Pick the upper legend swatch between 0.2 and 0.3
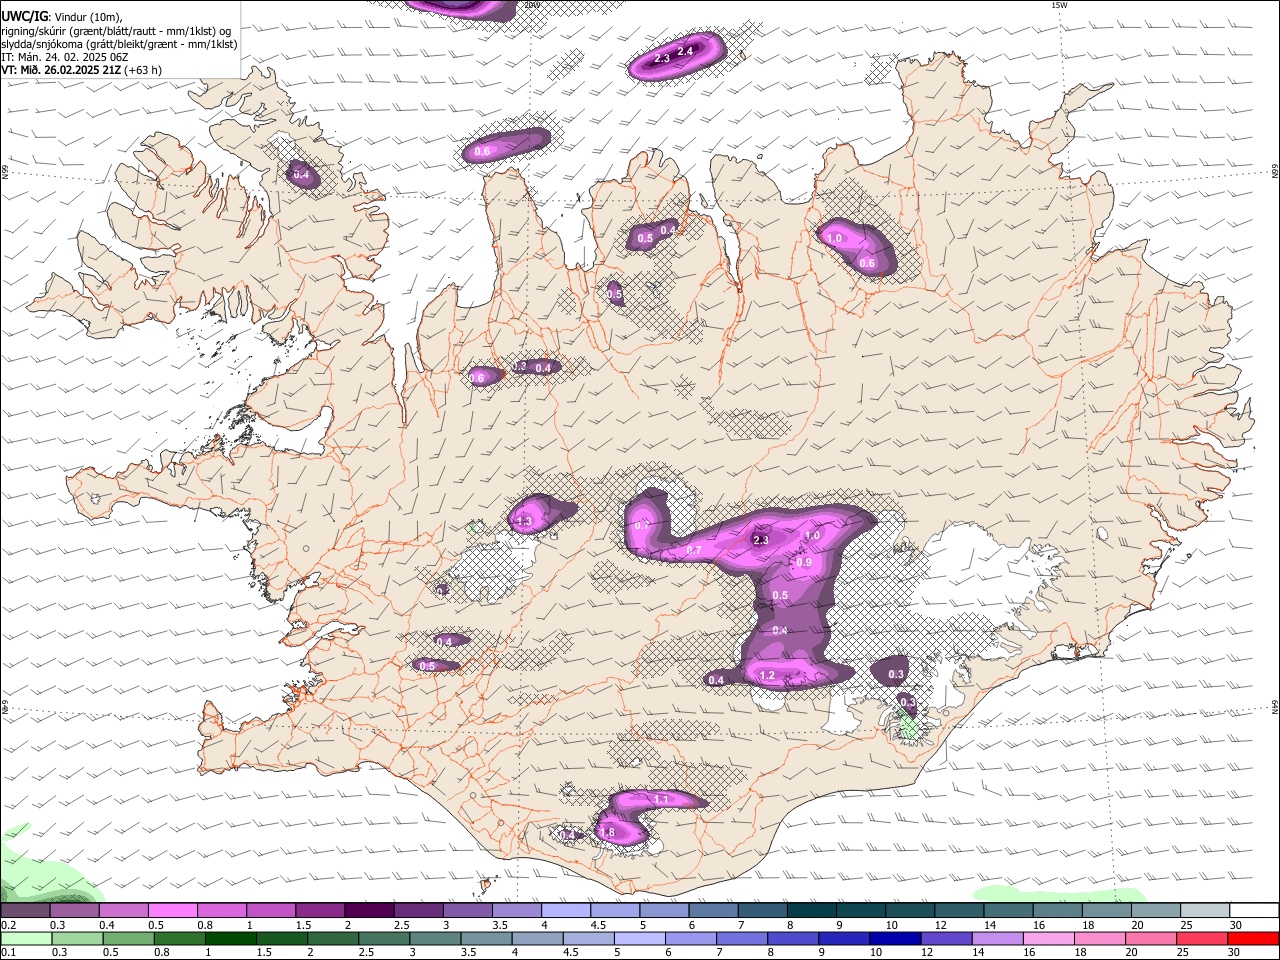Screen dimensions: 1280x960 (25, 911)
